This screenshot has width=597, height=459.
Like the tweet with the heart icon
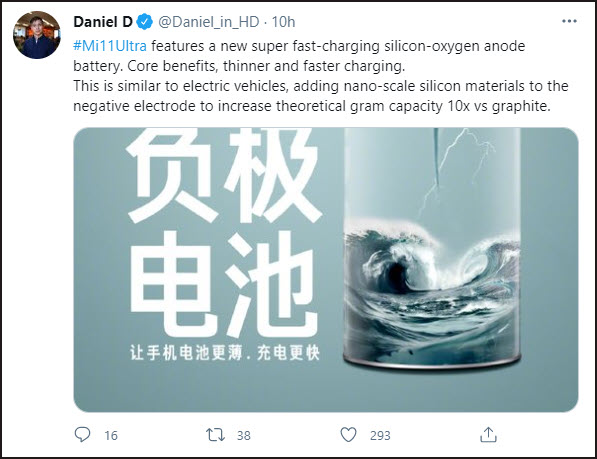348,435
